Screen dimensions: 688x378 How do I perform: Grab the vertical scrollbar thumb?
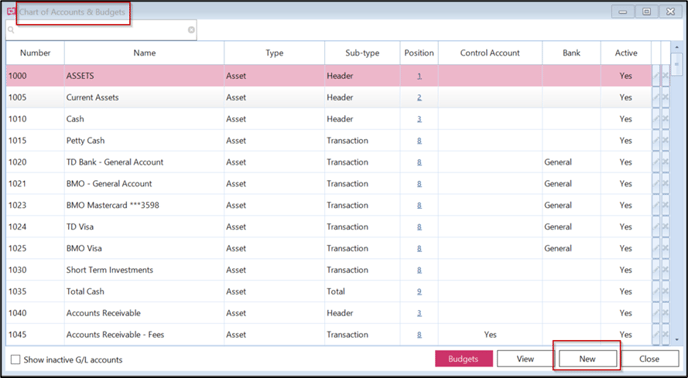(x=676, y=65)
